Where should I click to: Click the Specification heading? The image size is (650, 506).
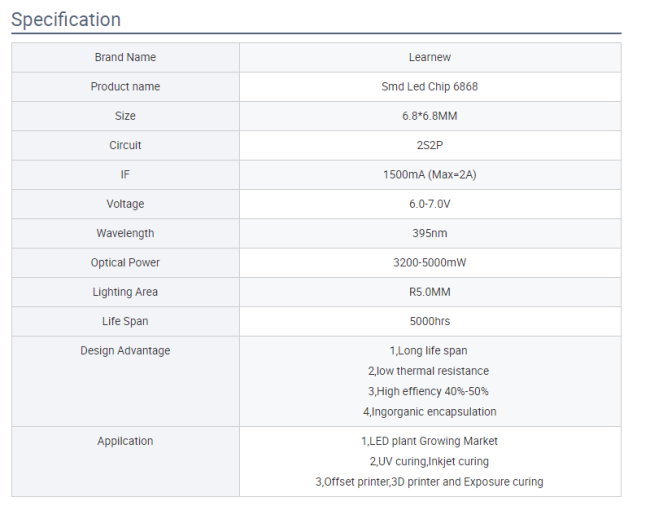66,20
